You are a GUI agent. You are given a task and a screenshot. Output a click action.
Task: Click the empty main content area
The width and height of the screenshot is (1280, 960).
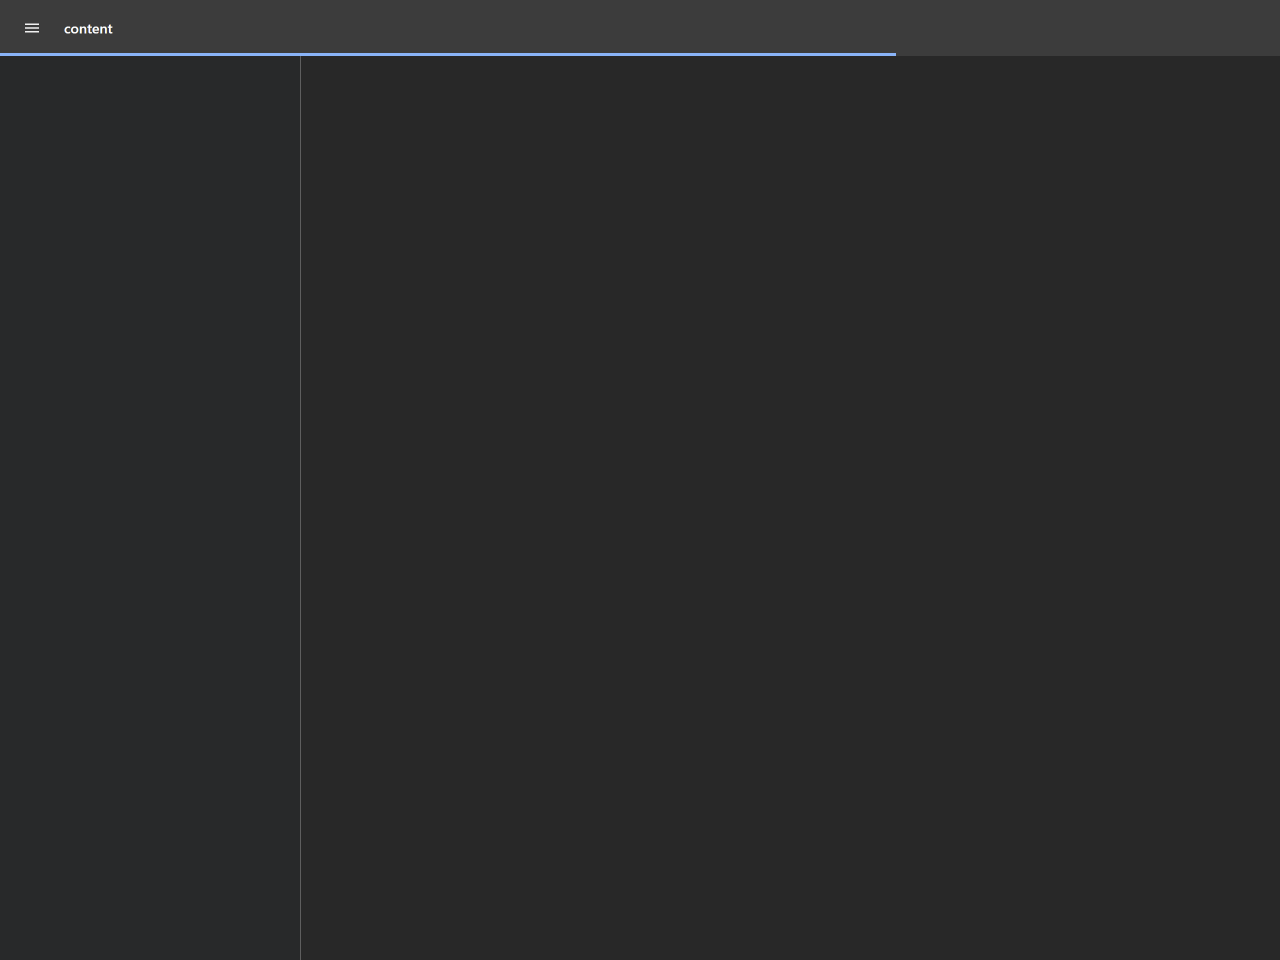pyautogui.click(x=790, y=508)
